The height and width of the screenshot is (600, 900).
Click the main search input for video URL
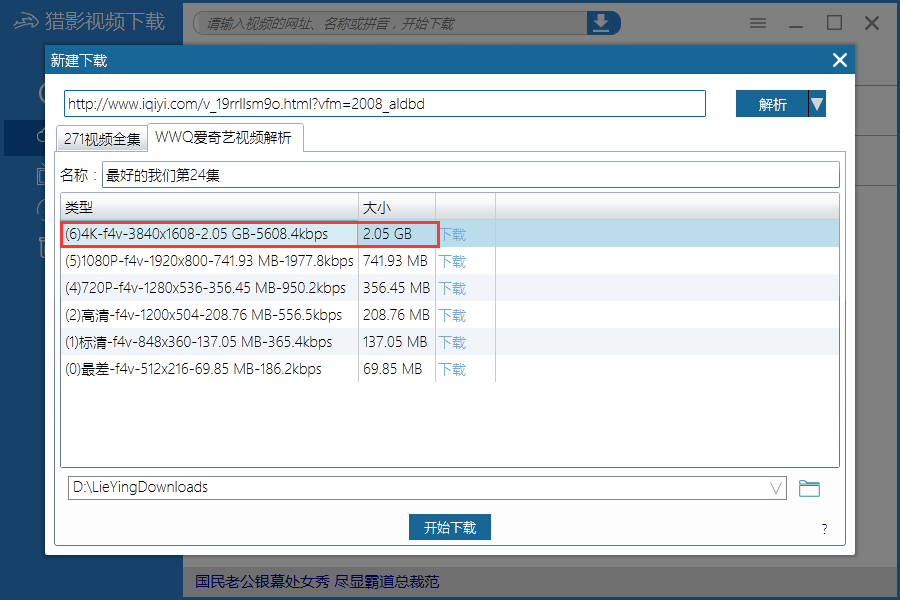click(390, 23)
